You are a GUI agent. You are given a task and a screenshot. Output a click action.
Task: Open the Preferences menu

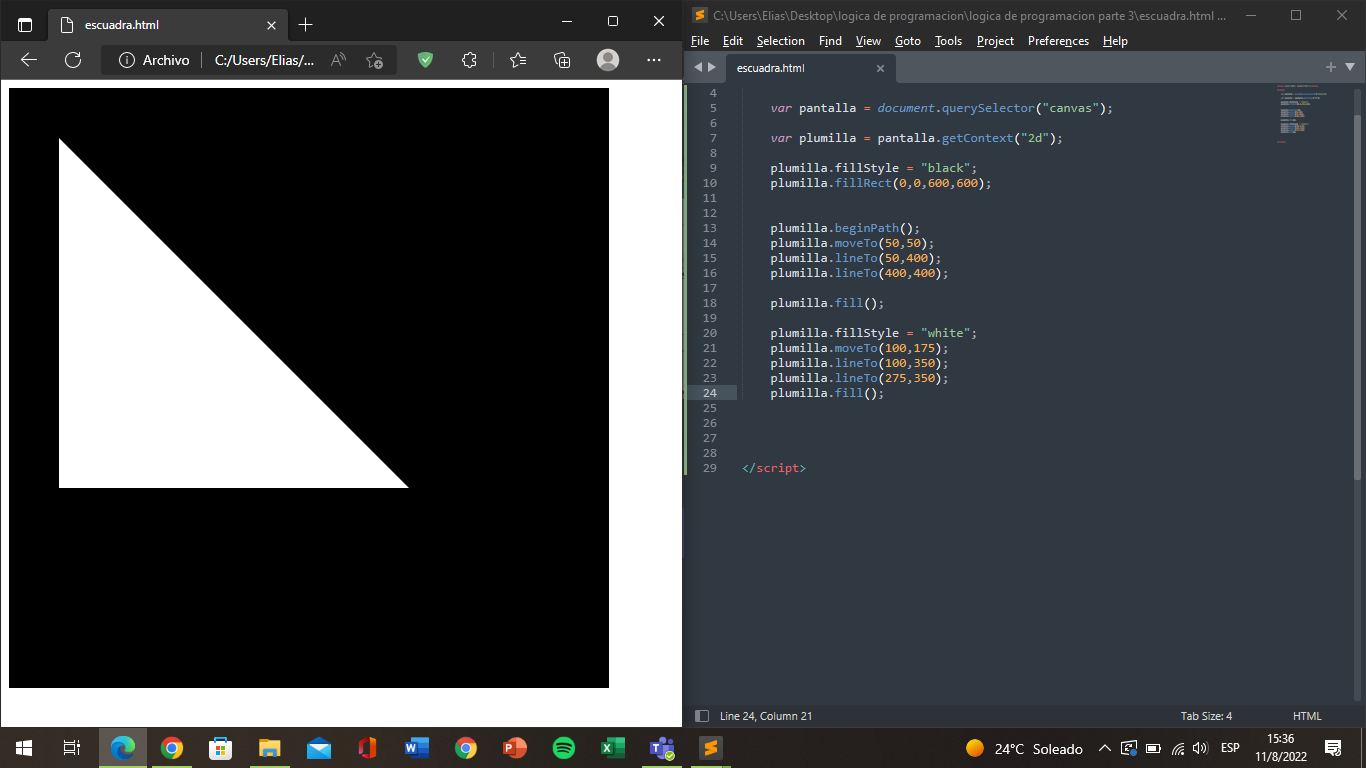[1058, 41]
